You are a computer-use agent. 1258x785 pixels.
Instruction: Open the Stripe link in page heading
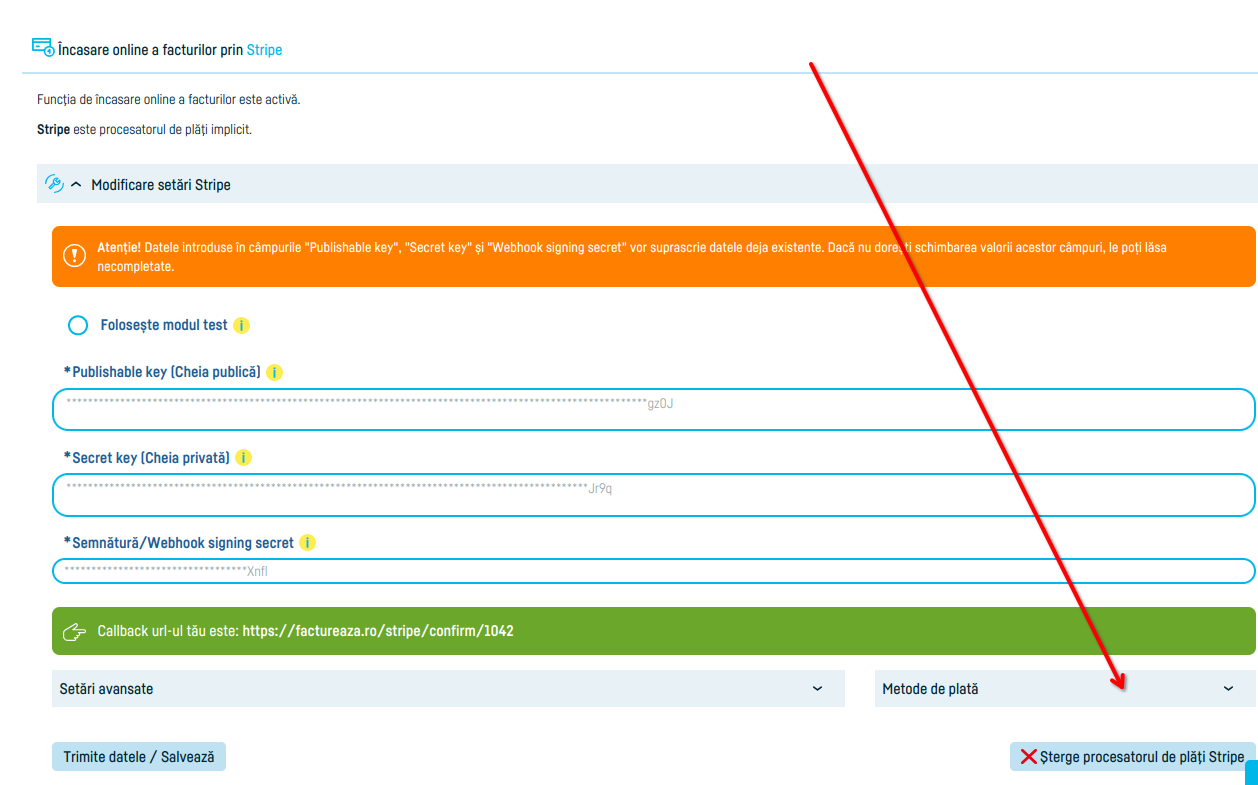[264, 50]
